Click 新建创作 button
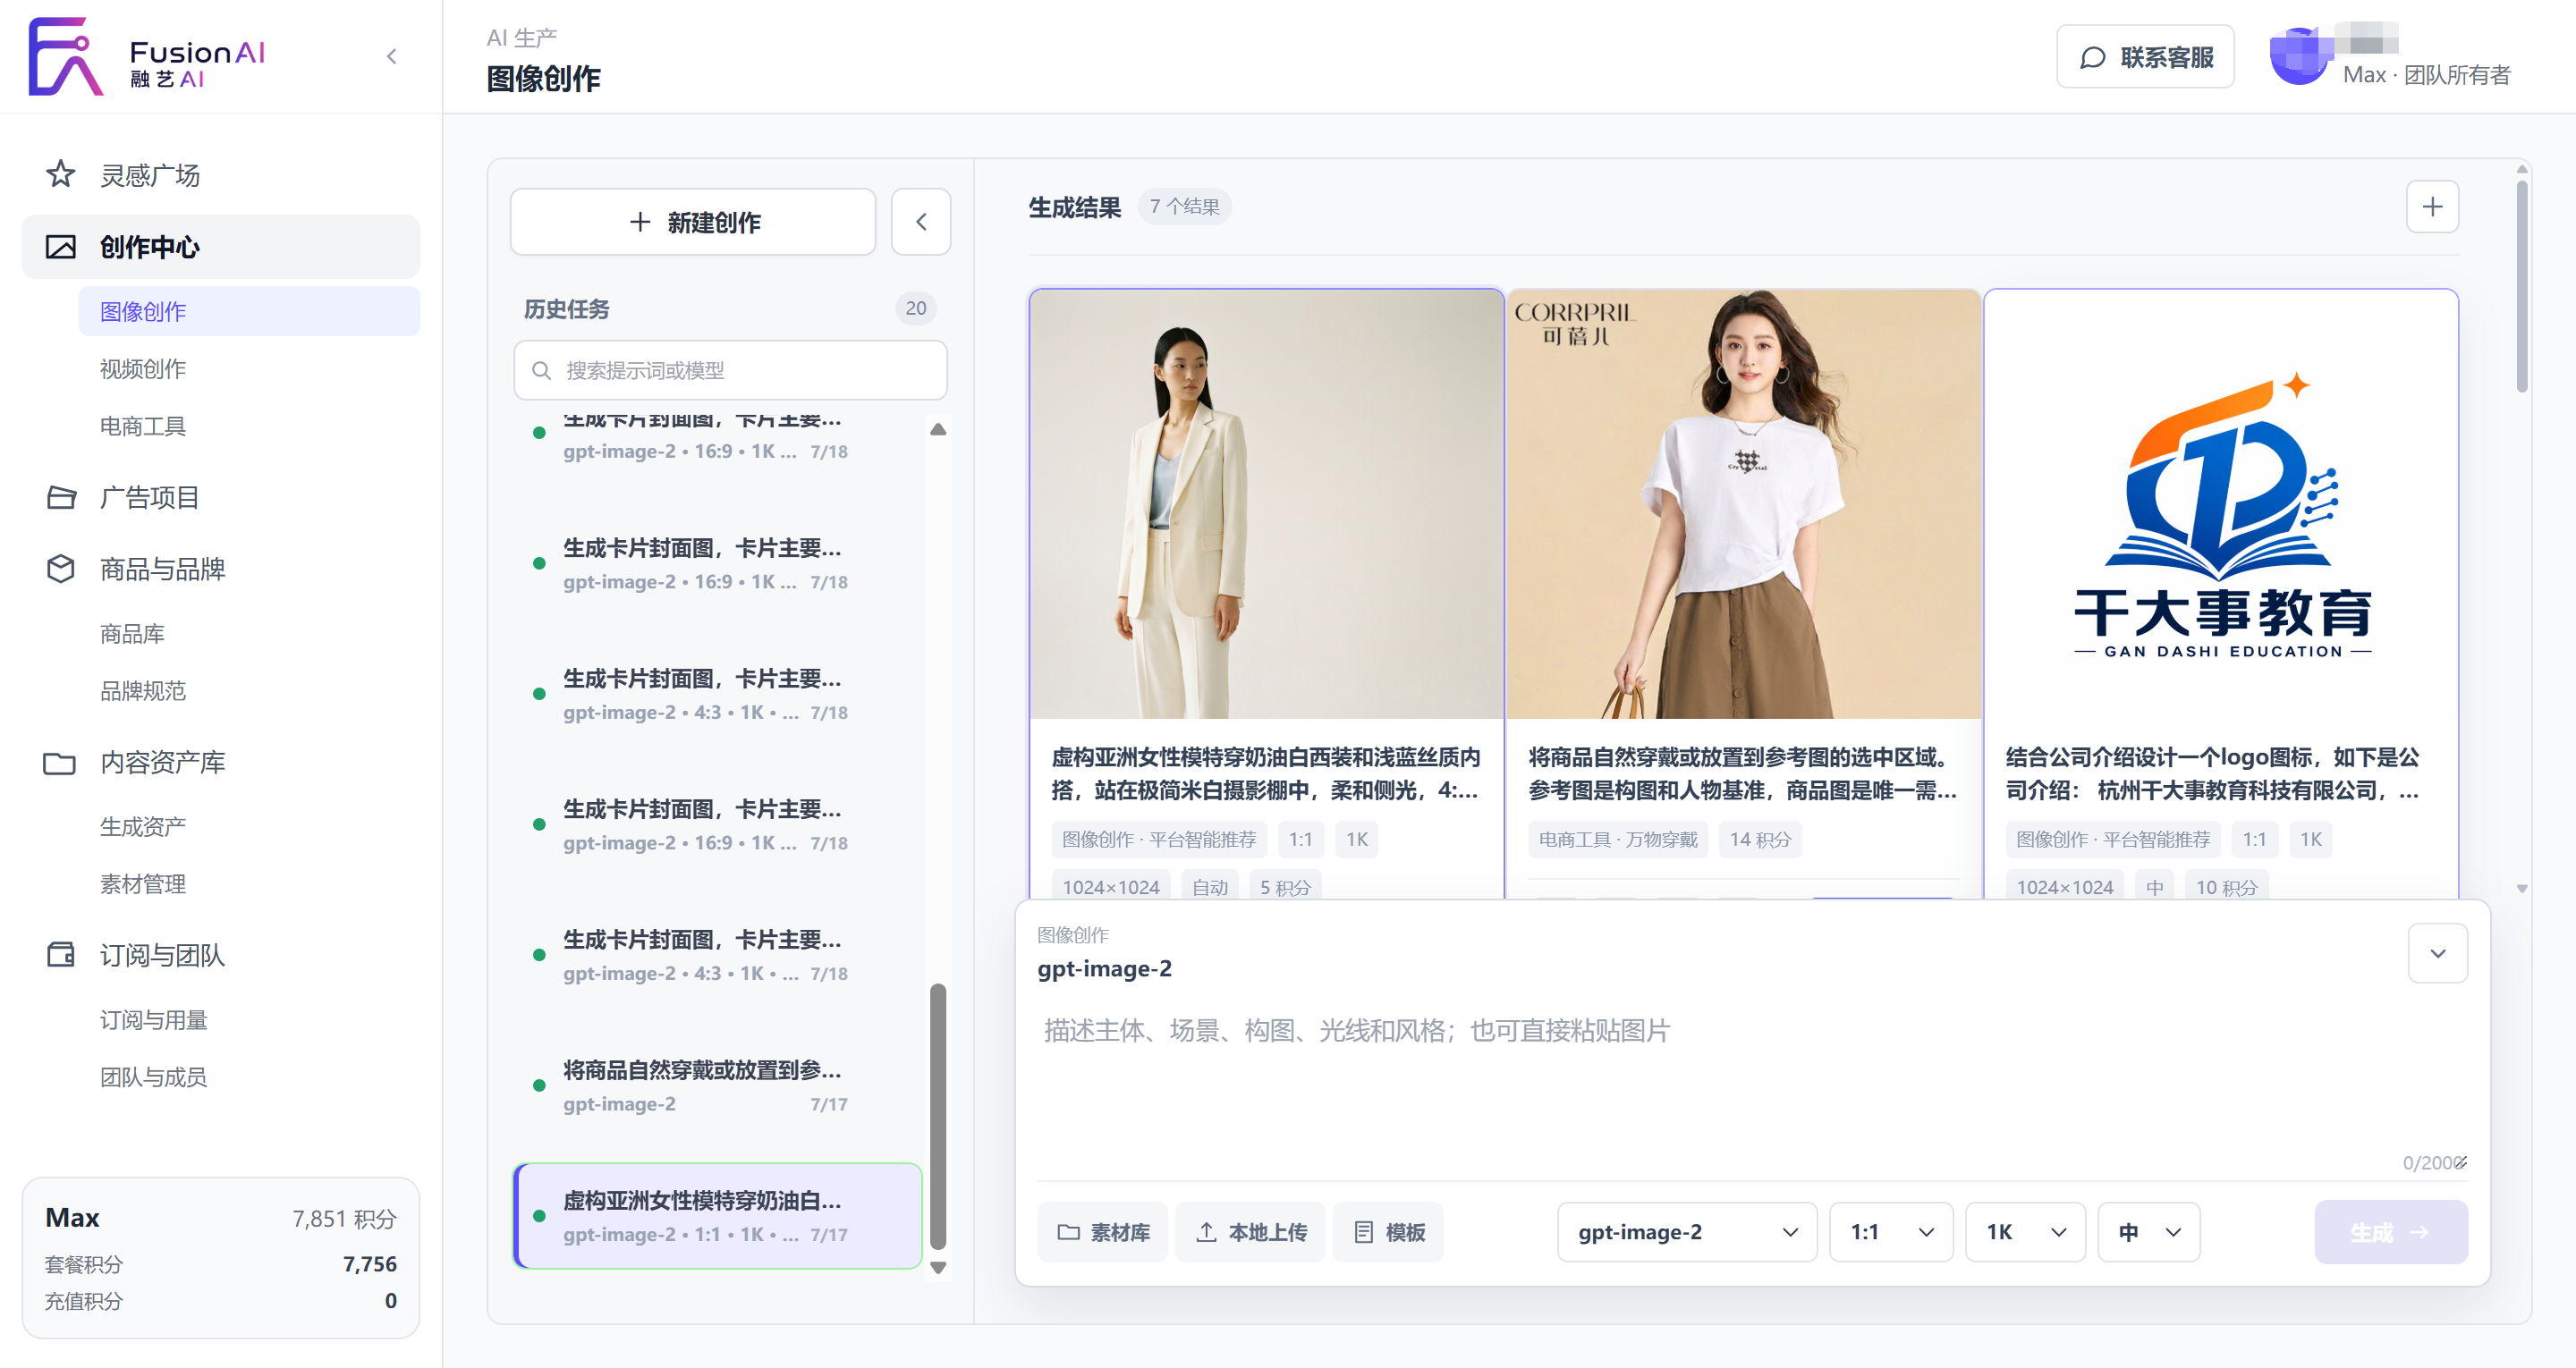The image size is (2576, 1368). (693, 222)
